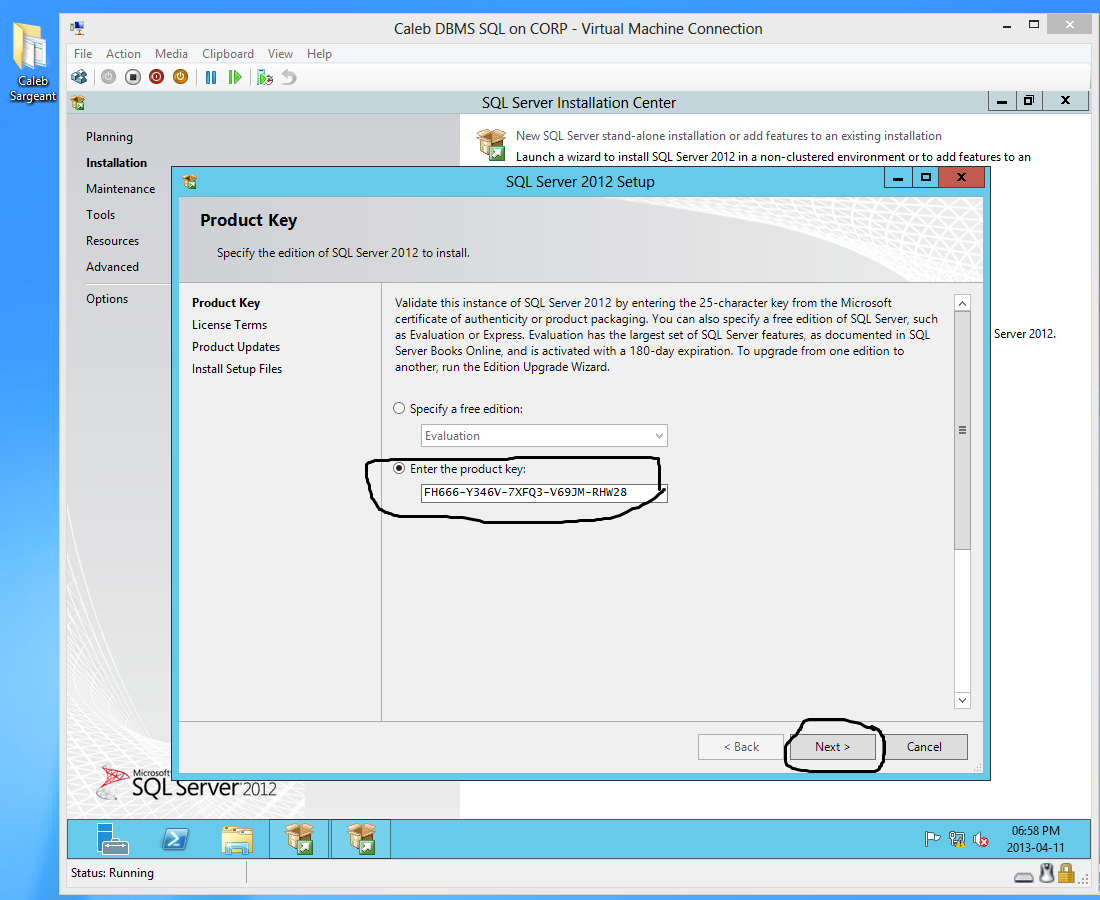Click the orange Save state toolbar icon
Screen dimensions: 1100x900
click(x=180, y=77)
